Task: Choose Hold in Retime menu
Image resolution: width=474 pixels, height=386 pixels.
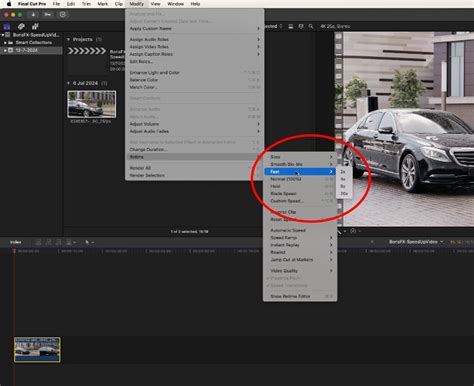Action: pyautogui.click(x=300, y=186)
